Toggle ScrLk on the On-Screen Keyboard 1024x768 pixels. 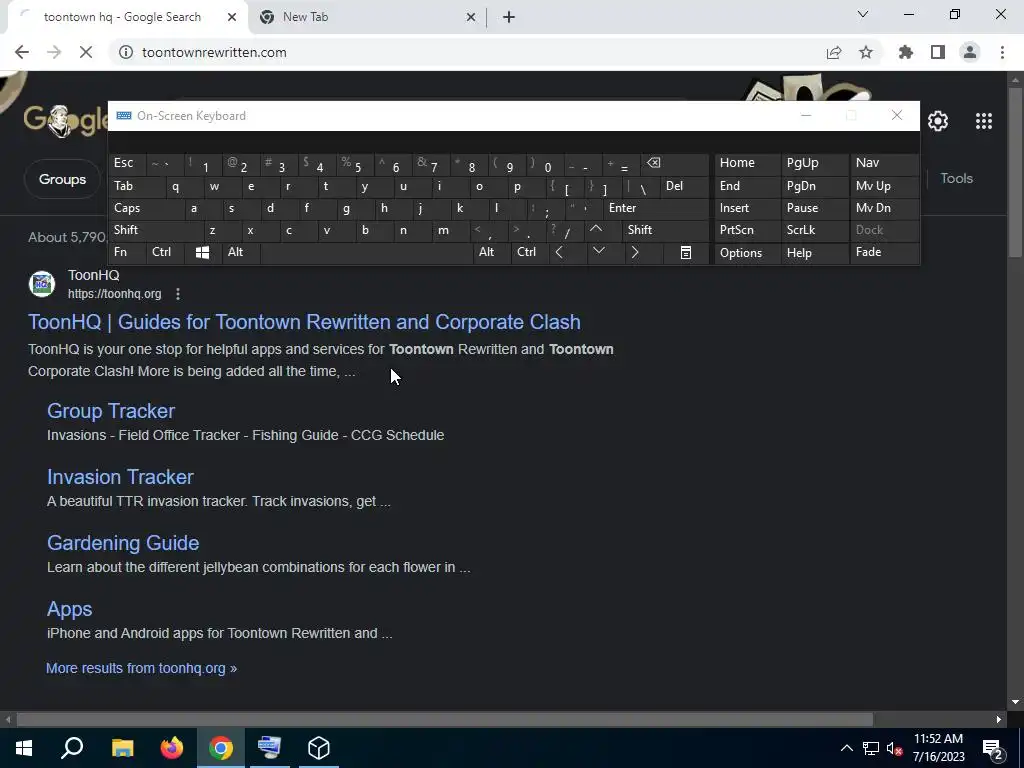(x=814, y=230)
